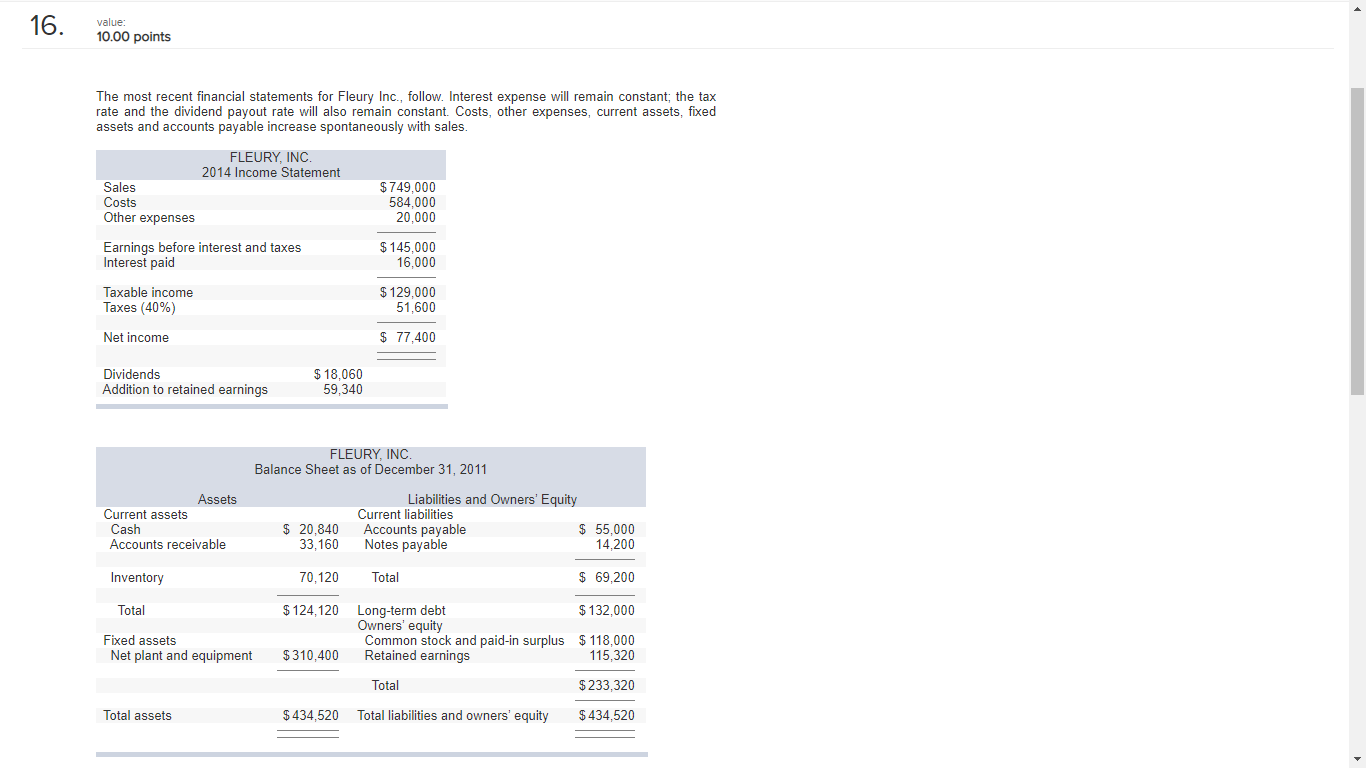
Task: Select the 10.00 points value label
Action: pos(132,36)
